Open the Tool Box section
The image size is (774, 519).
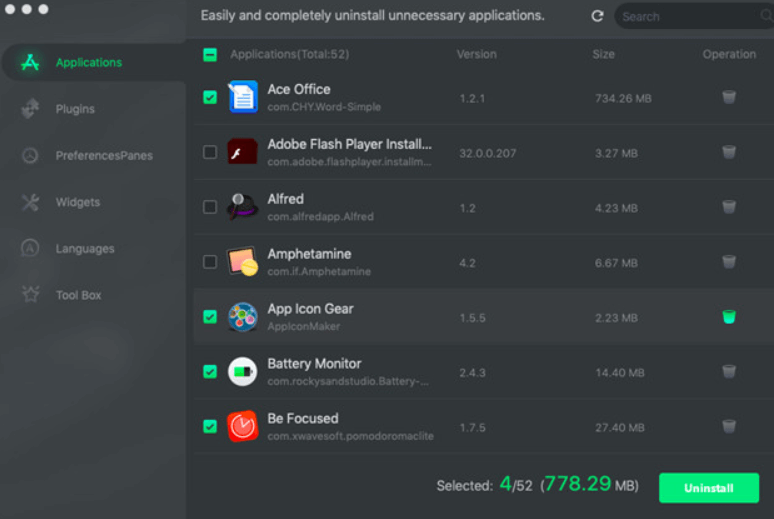coord(78,295)
